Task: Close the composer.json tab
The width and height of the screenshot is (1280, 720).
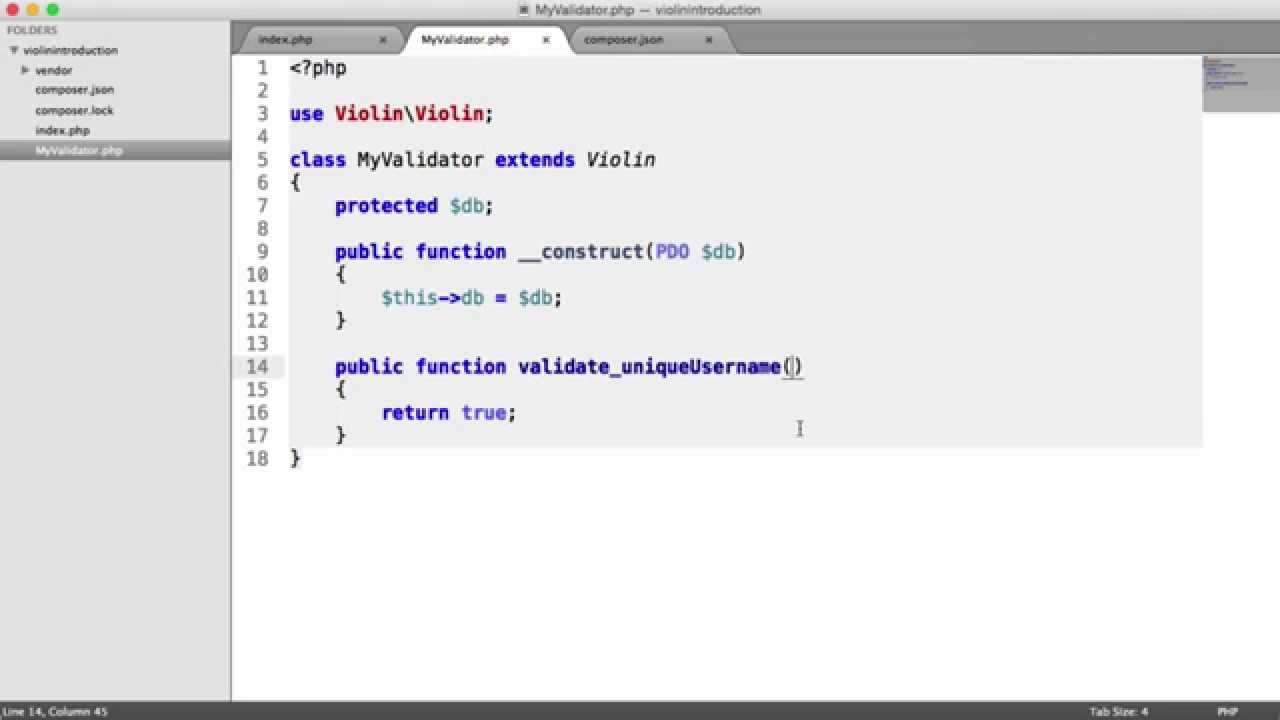Action: click(x=709, y=40)
